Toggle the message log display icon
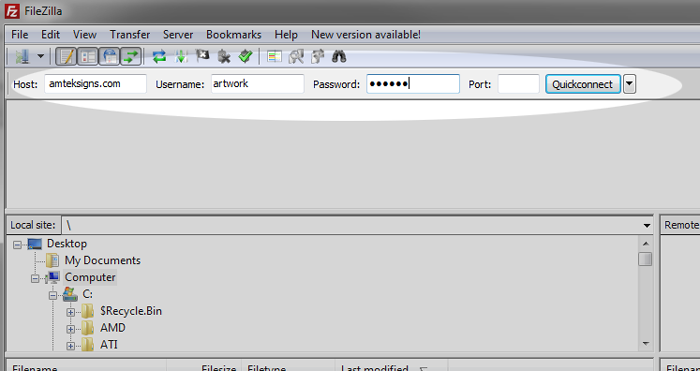This screenshot has width=700, height=371. pos(67,57)
